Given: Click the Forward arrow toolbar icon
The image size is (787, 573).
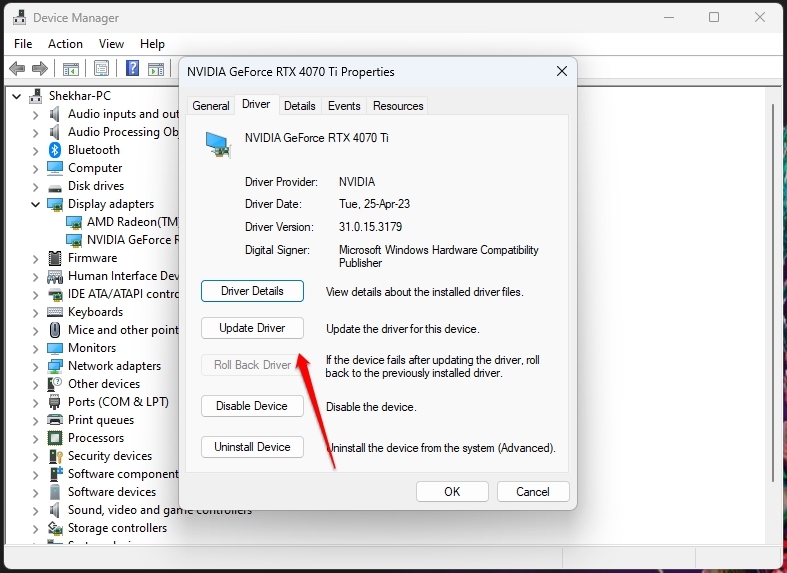Looking at the screenshot, I should pyautogui.click(x=40, y=68).
